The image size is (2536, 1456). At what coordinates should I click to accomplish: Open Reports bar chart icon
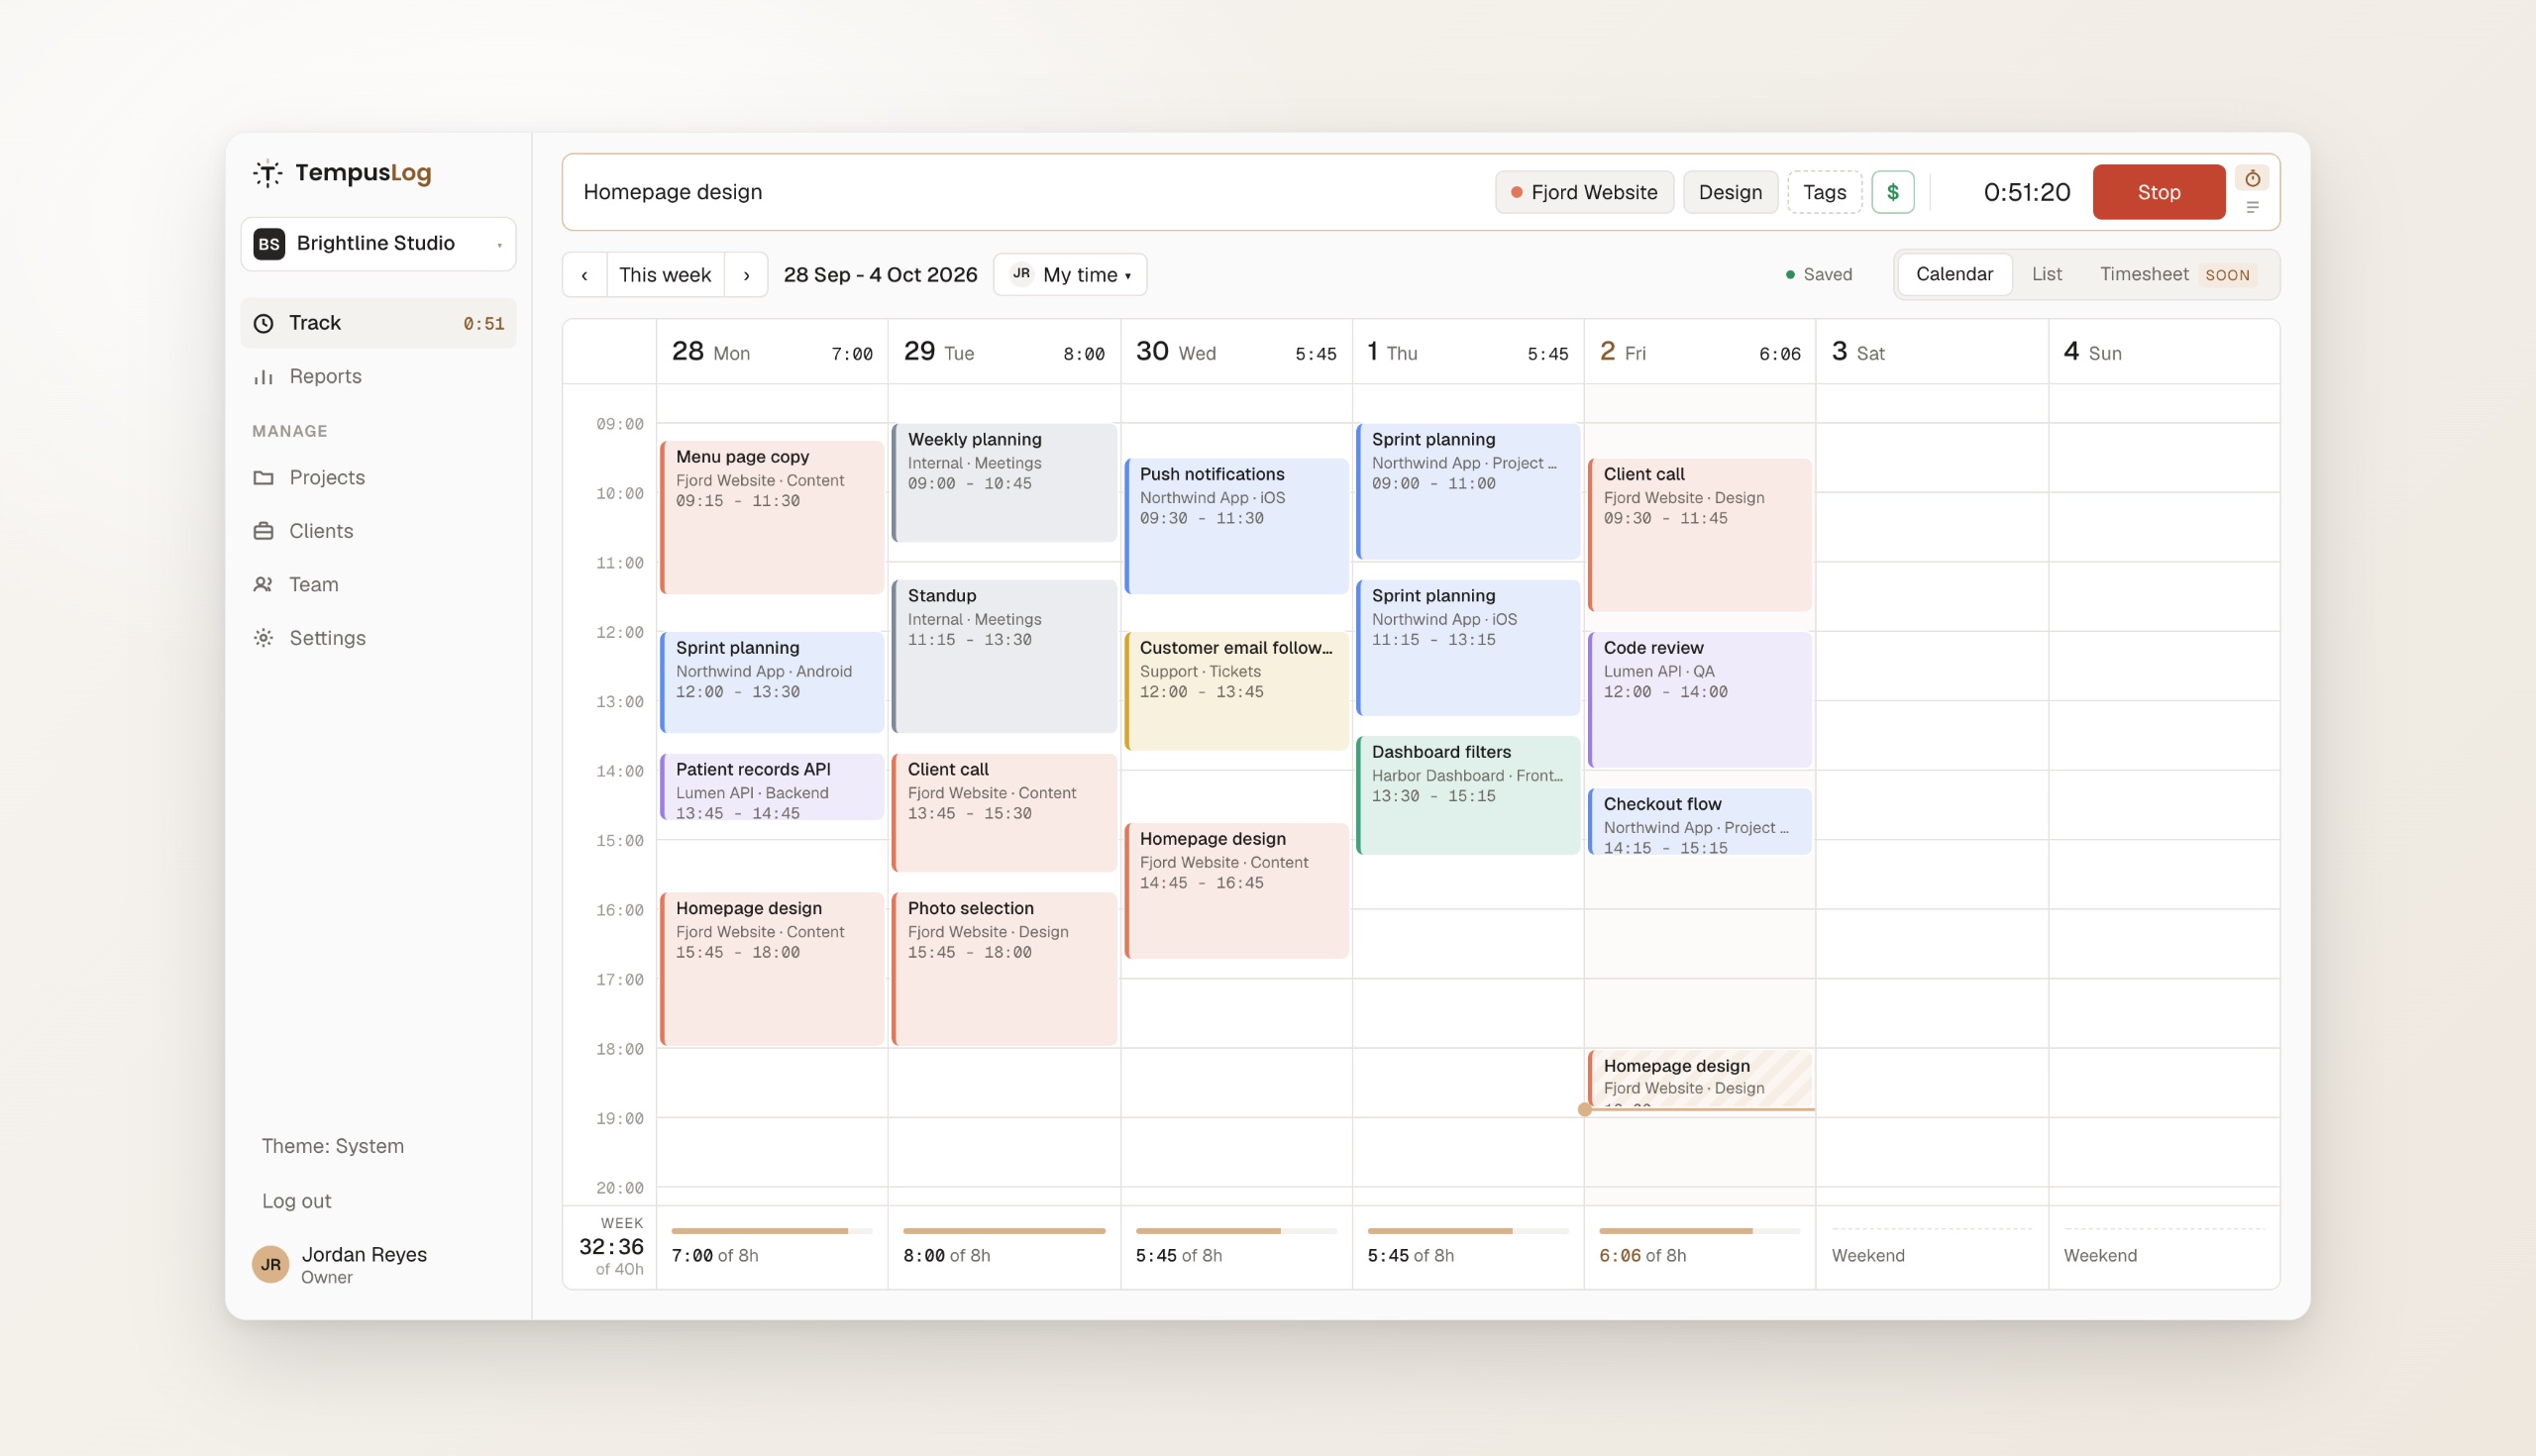point(263,376)
